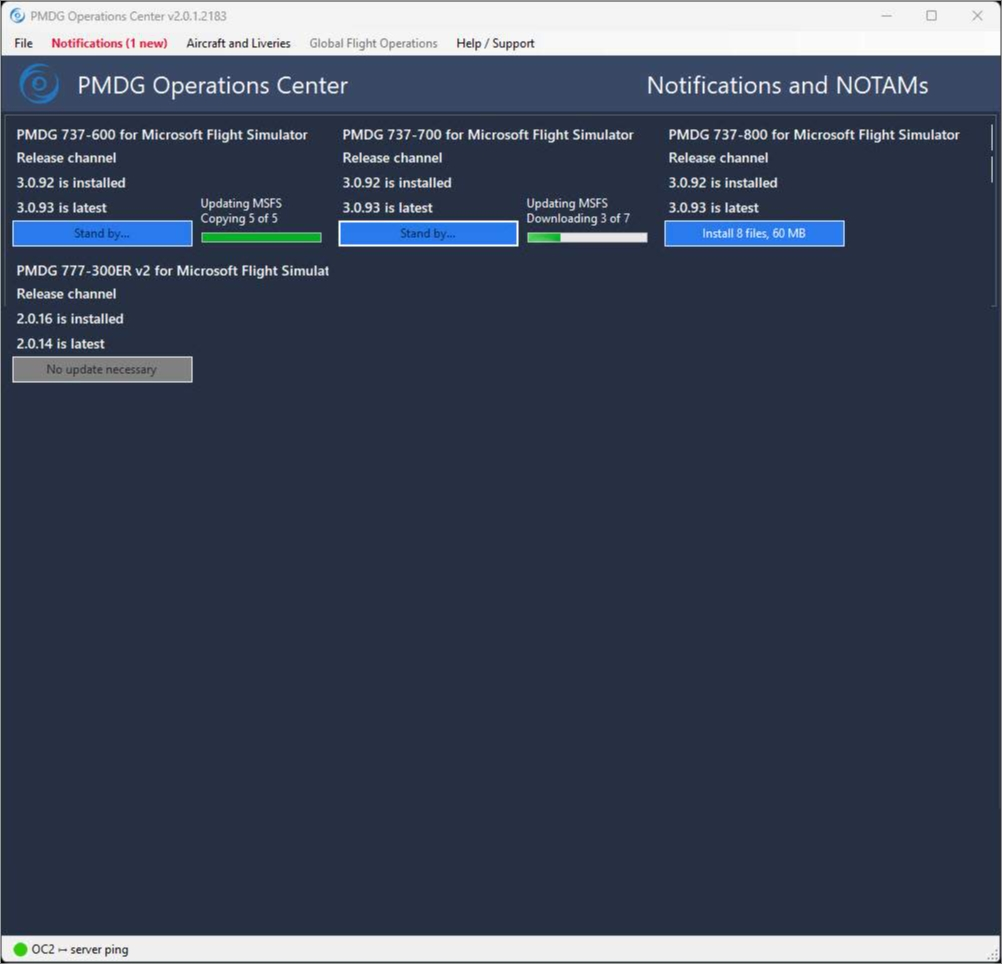Click '3.0.92 is installed' under 737-600
This screenshot has width=1002, height=964.
tap(71, 183)
